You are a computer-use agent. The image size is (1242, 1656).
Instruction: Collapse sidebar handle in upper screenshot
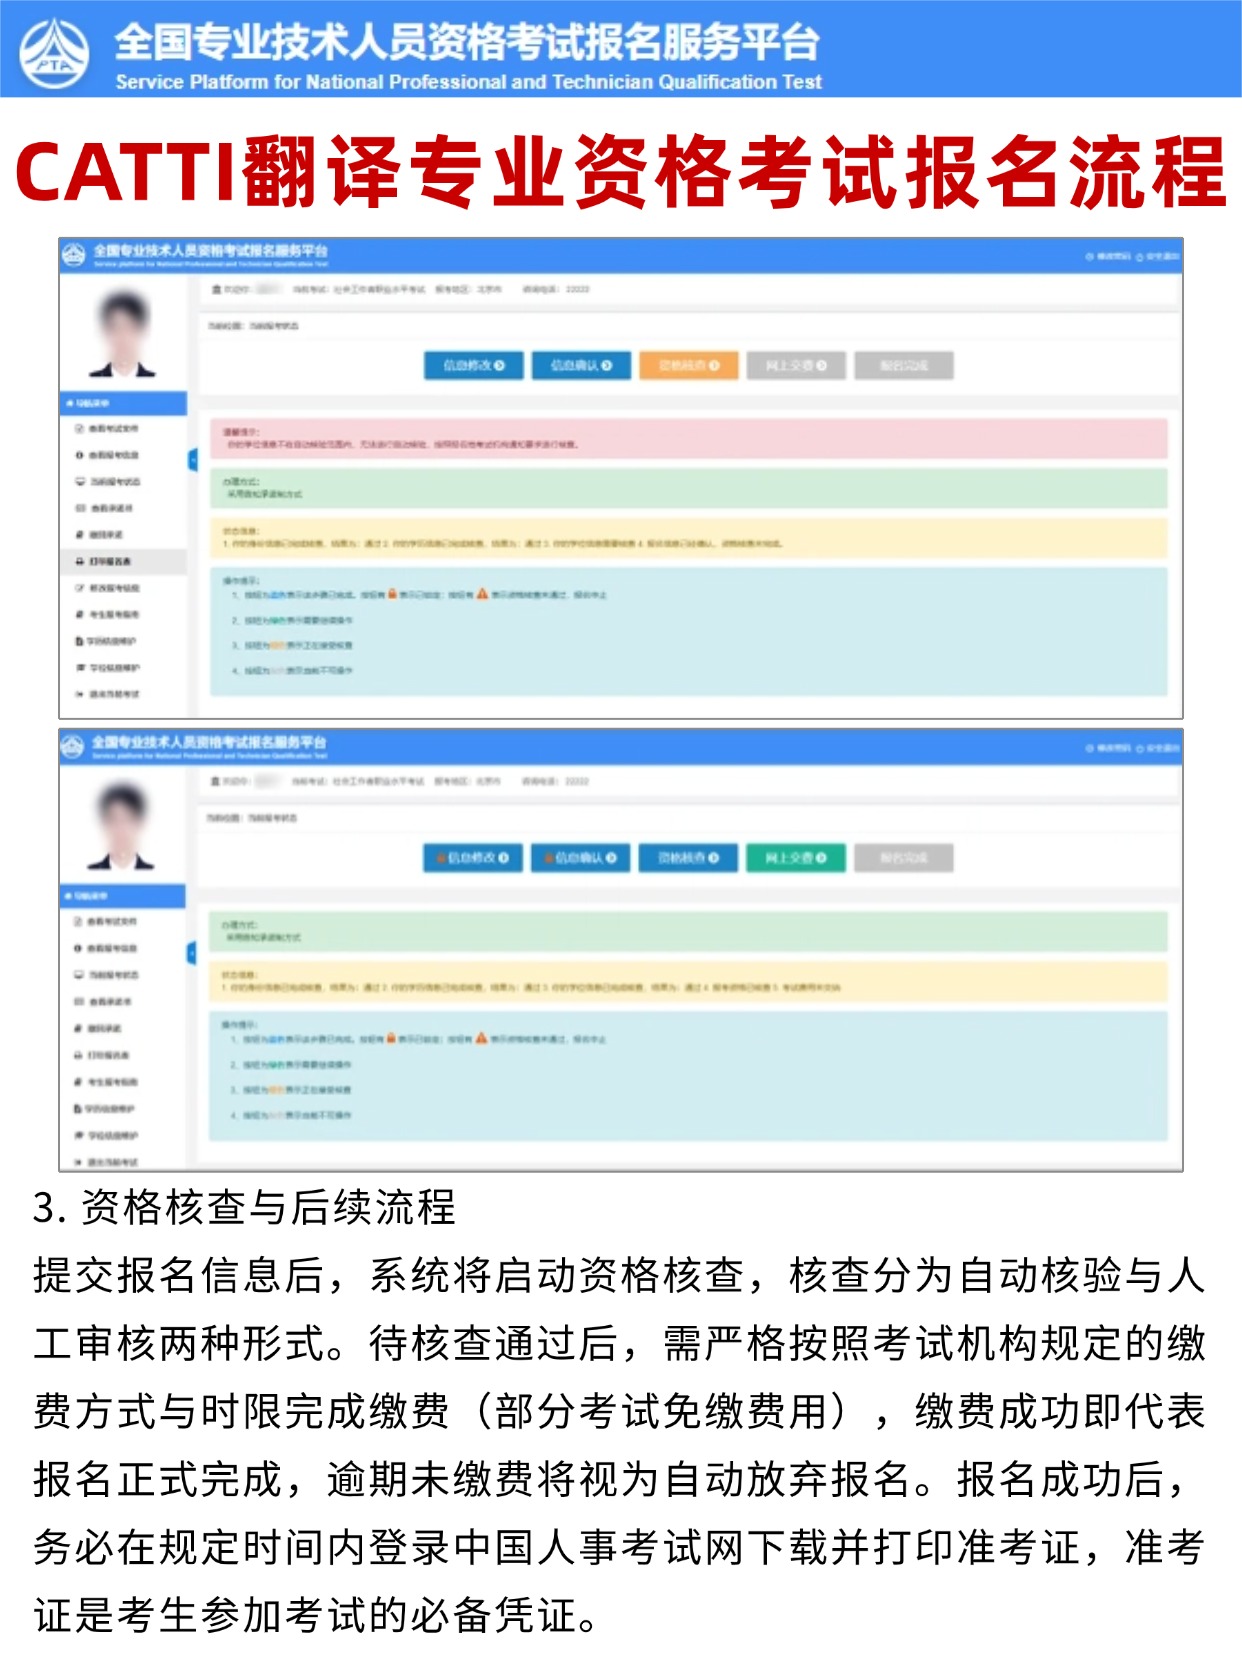tap(193, 460)
